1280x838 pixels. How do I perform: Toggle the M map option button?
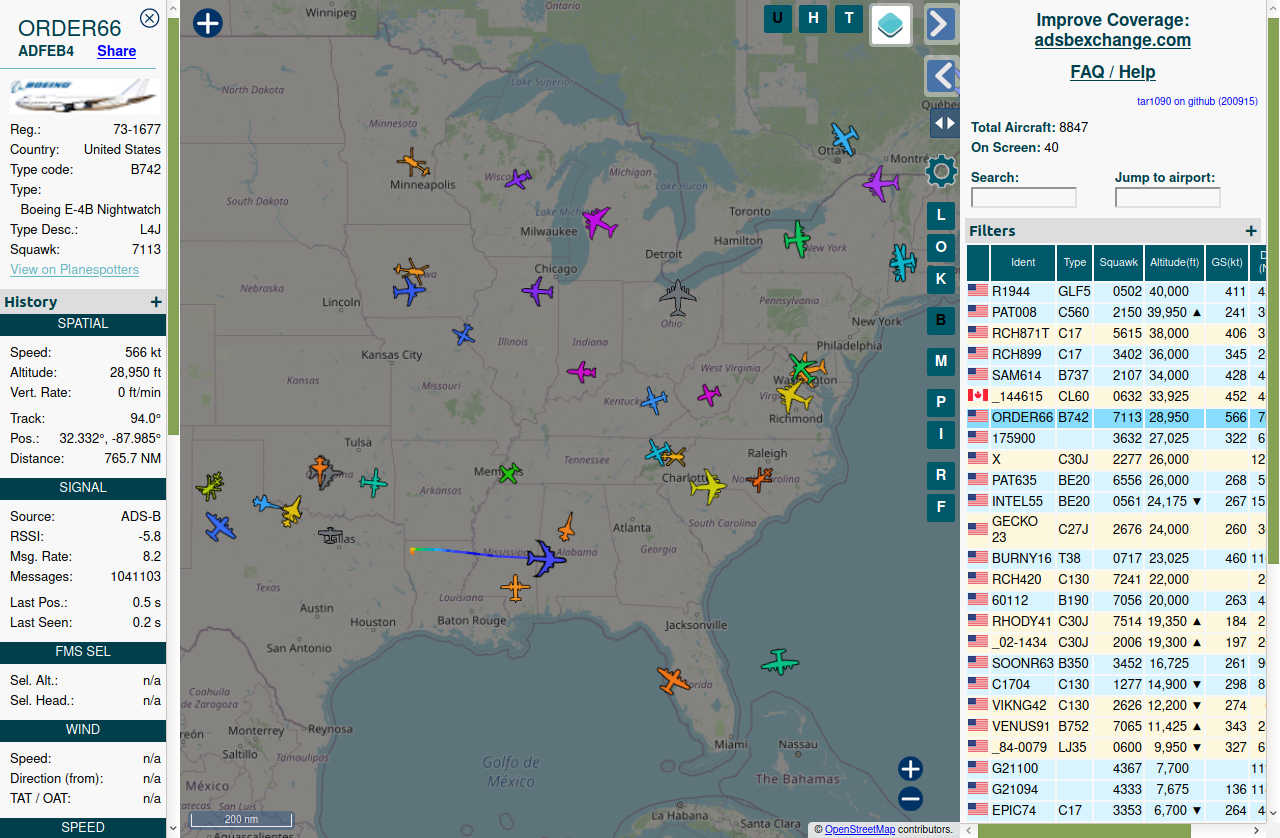[941, 361]
